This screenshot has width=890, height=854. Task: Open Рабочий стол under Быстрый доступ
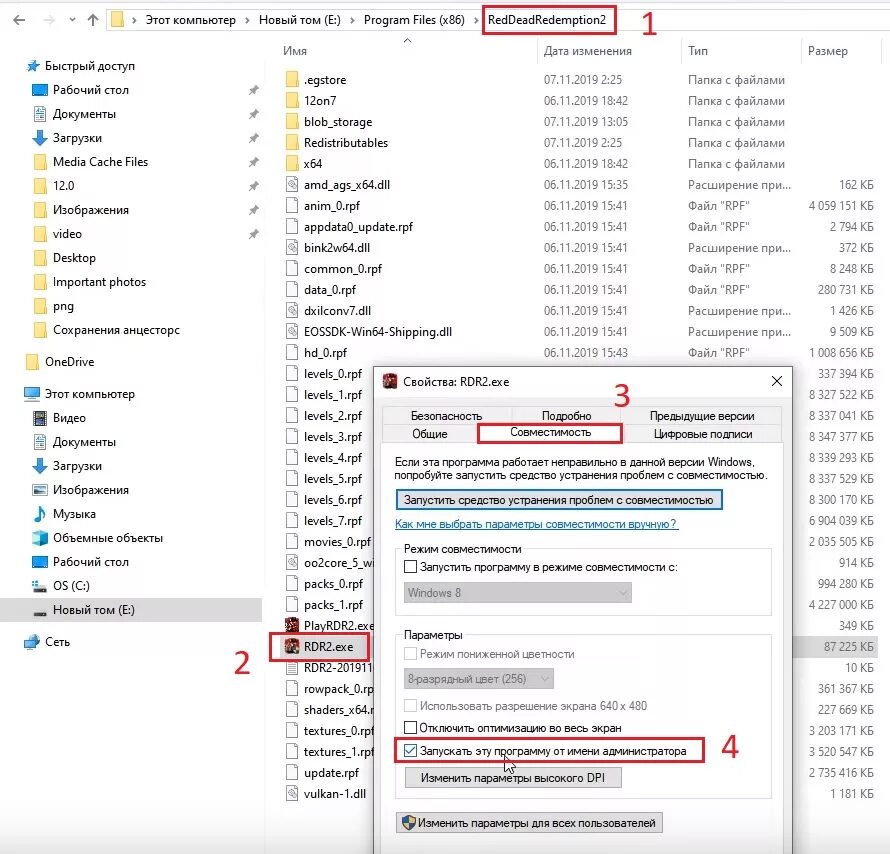pyautogui.click(x=91, y=90)
